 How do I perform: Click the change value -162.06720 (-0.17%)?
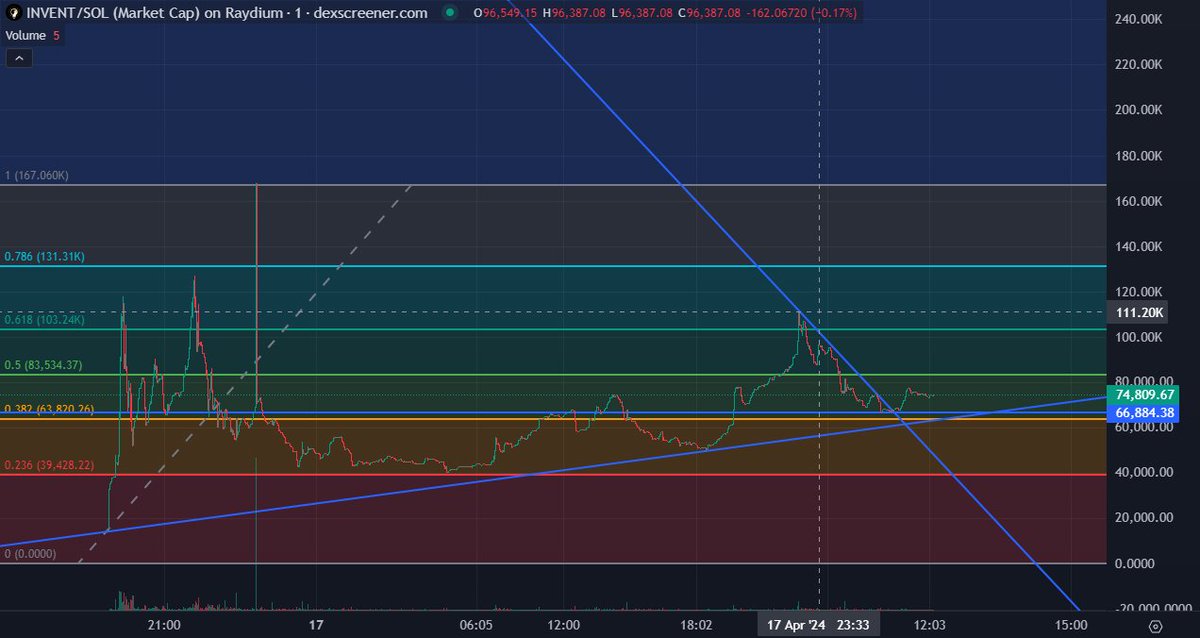pos(801,13)
